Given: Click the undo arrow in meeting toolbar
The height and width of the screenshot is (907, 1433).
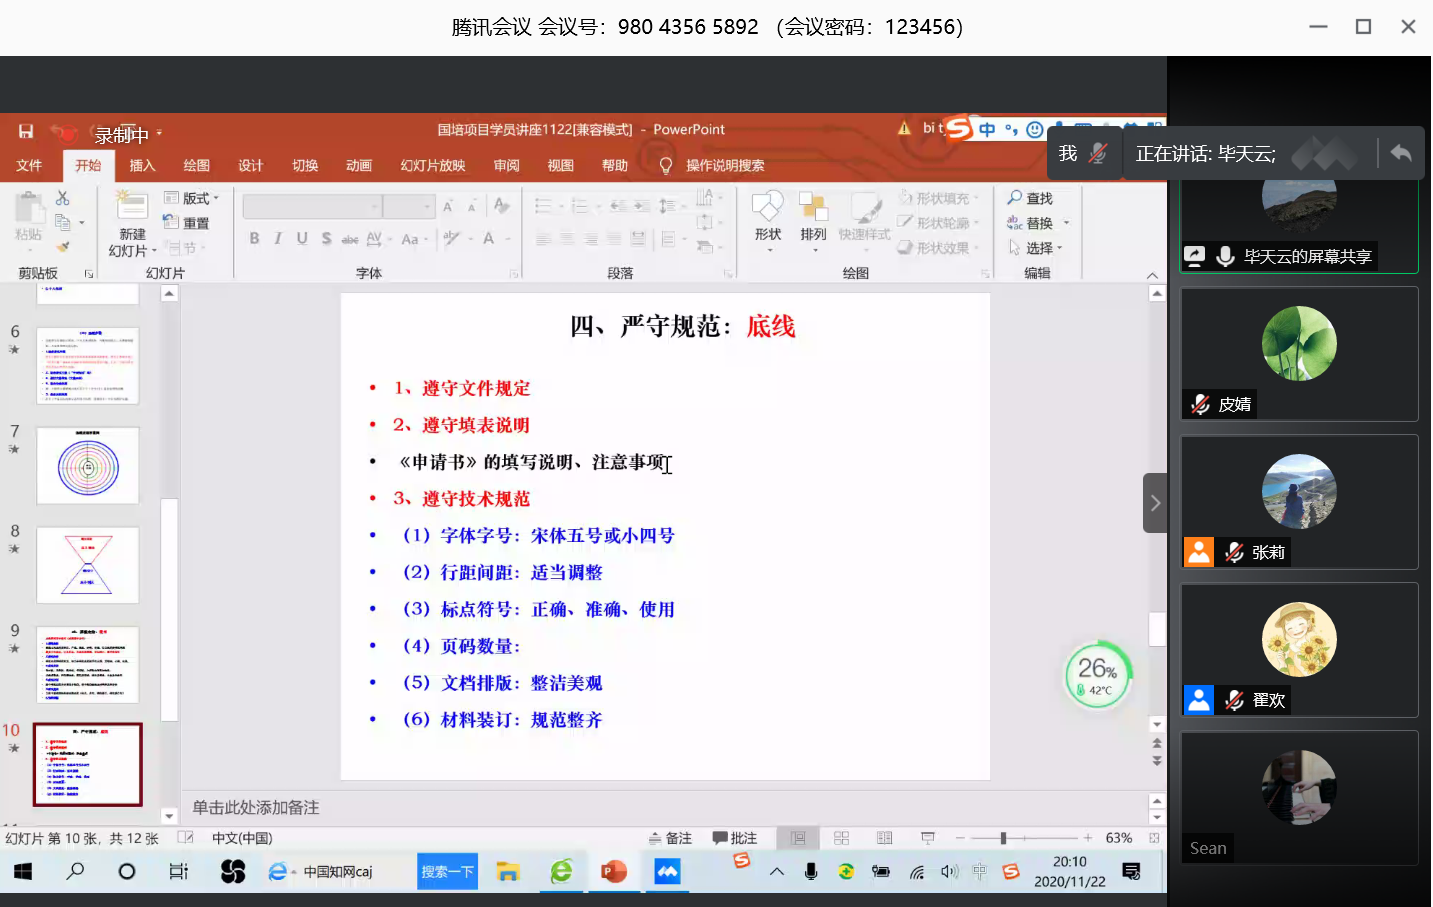Looking at the screenshot, I should point(1401,153).
